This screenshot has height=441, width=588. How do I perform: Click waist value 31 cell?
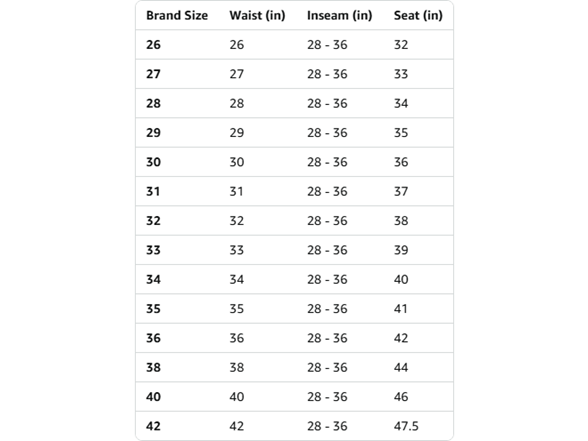tap(237, 191)
